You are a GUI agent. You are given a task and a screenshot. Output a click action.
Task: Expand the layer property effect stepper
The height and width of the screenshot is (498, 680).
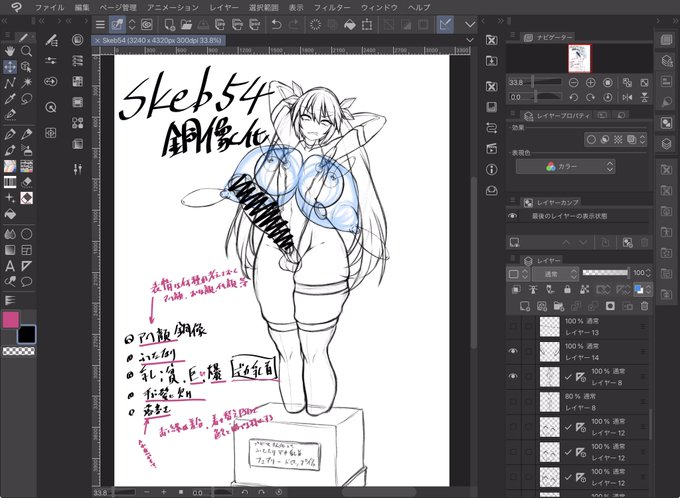(x=643, y=140)
